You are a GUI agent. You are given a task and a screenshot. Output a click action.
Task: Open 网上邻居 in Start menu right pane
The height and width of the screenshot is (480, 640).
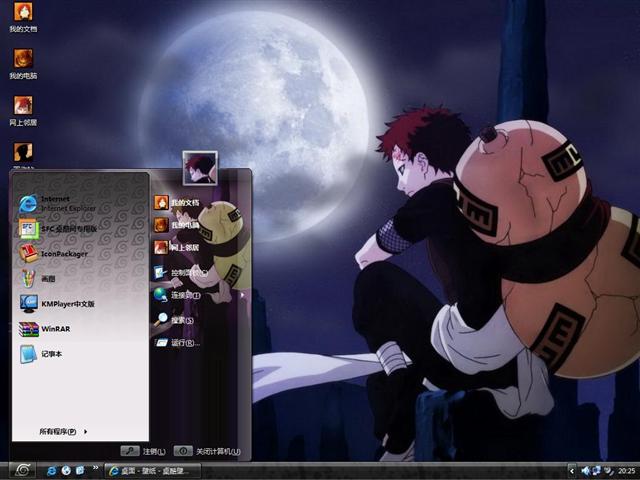tap(177, 247)
